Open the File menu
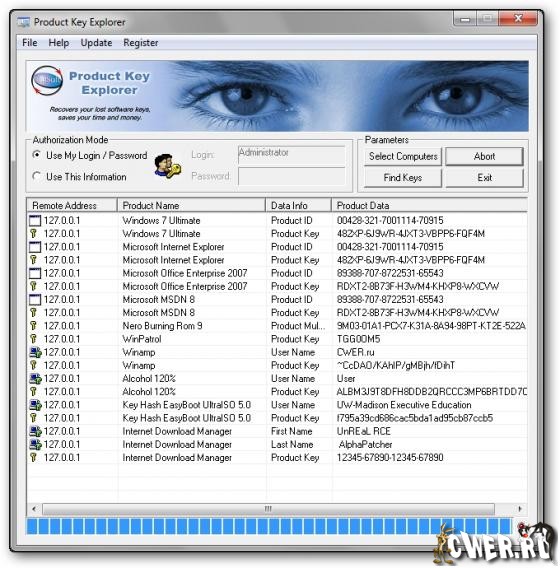Screen dimensions: 560x568 coord(30,43)
